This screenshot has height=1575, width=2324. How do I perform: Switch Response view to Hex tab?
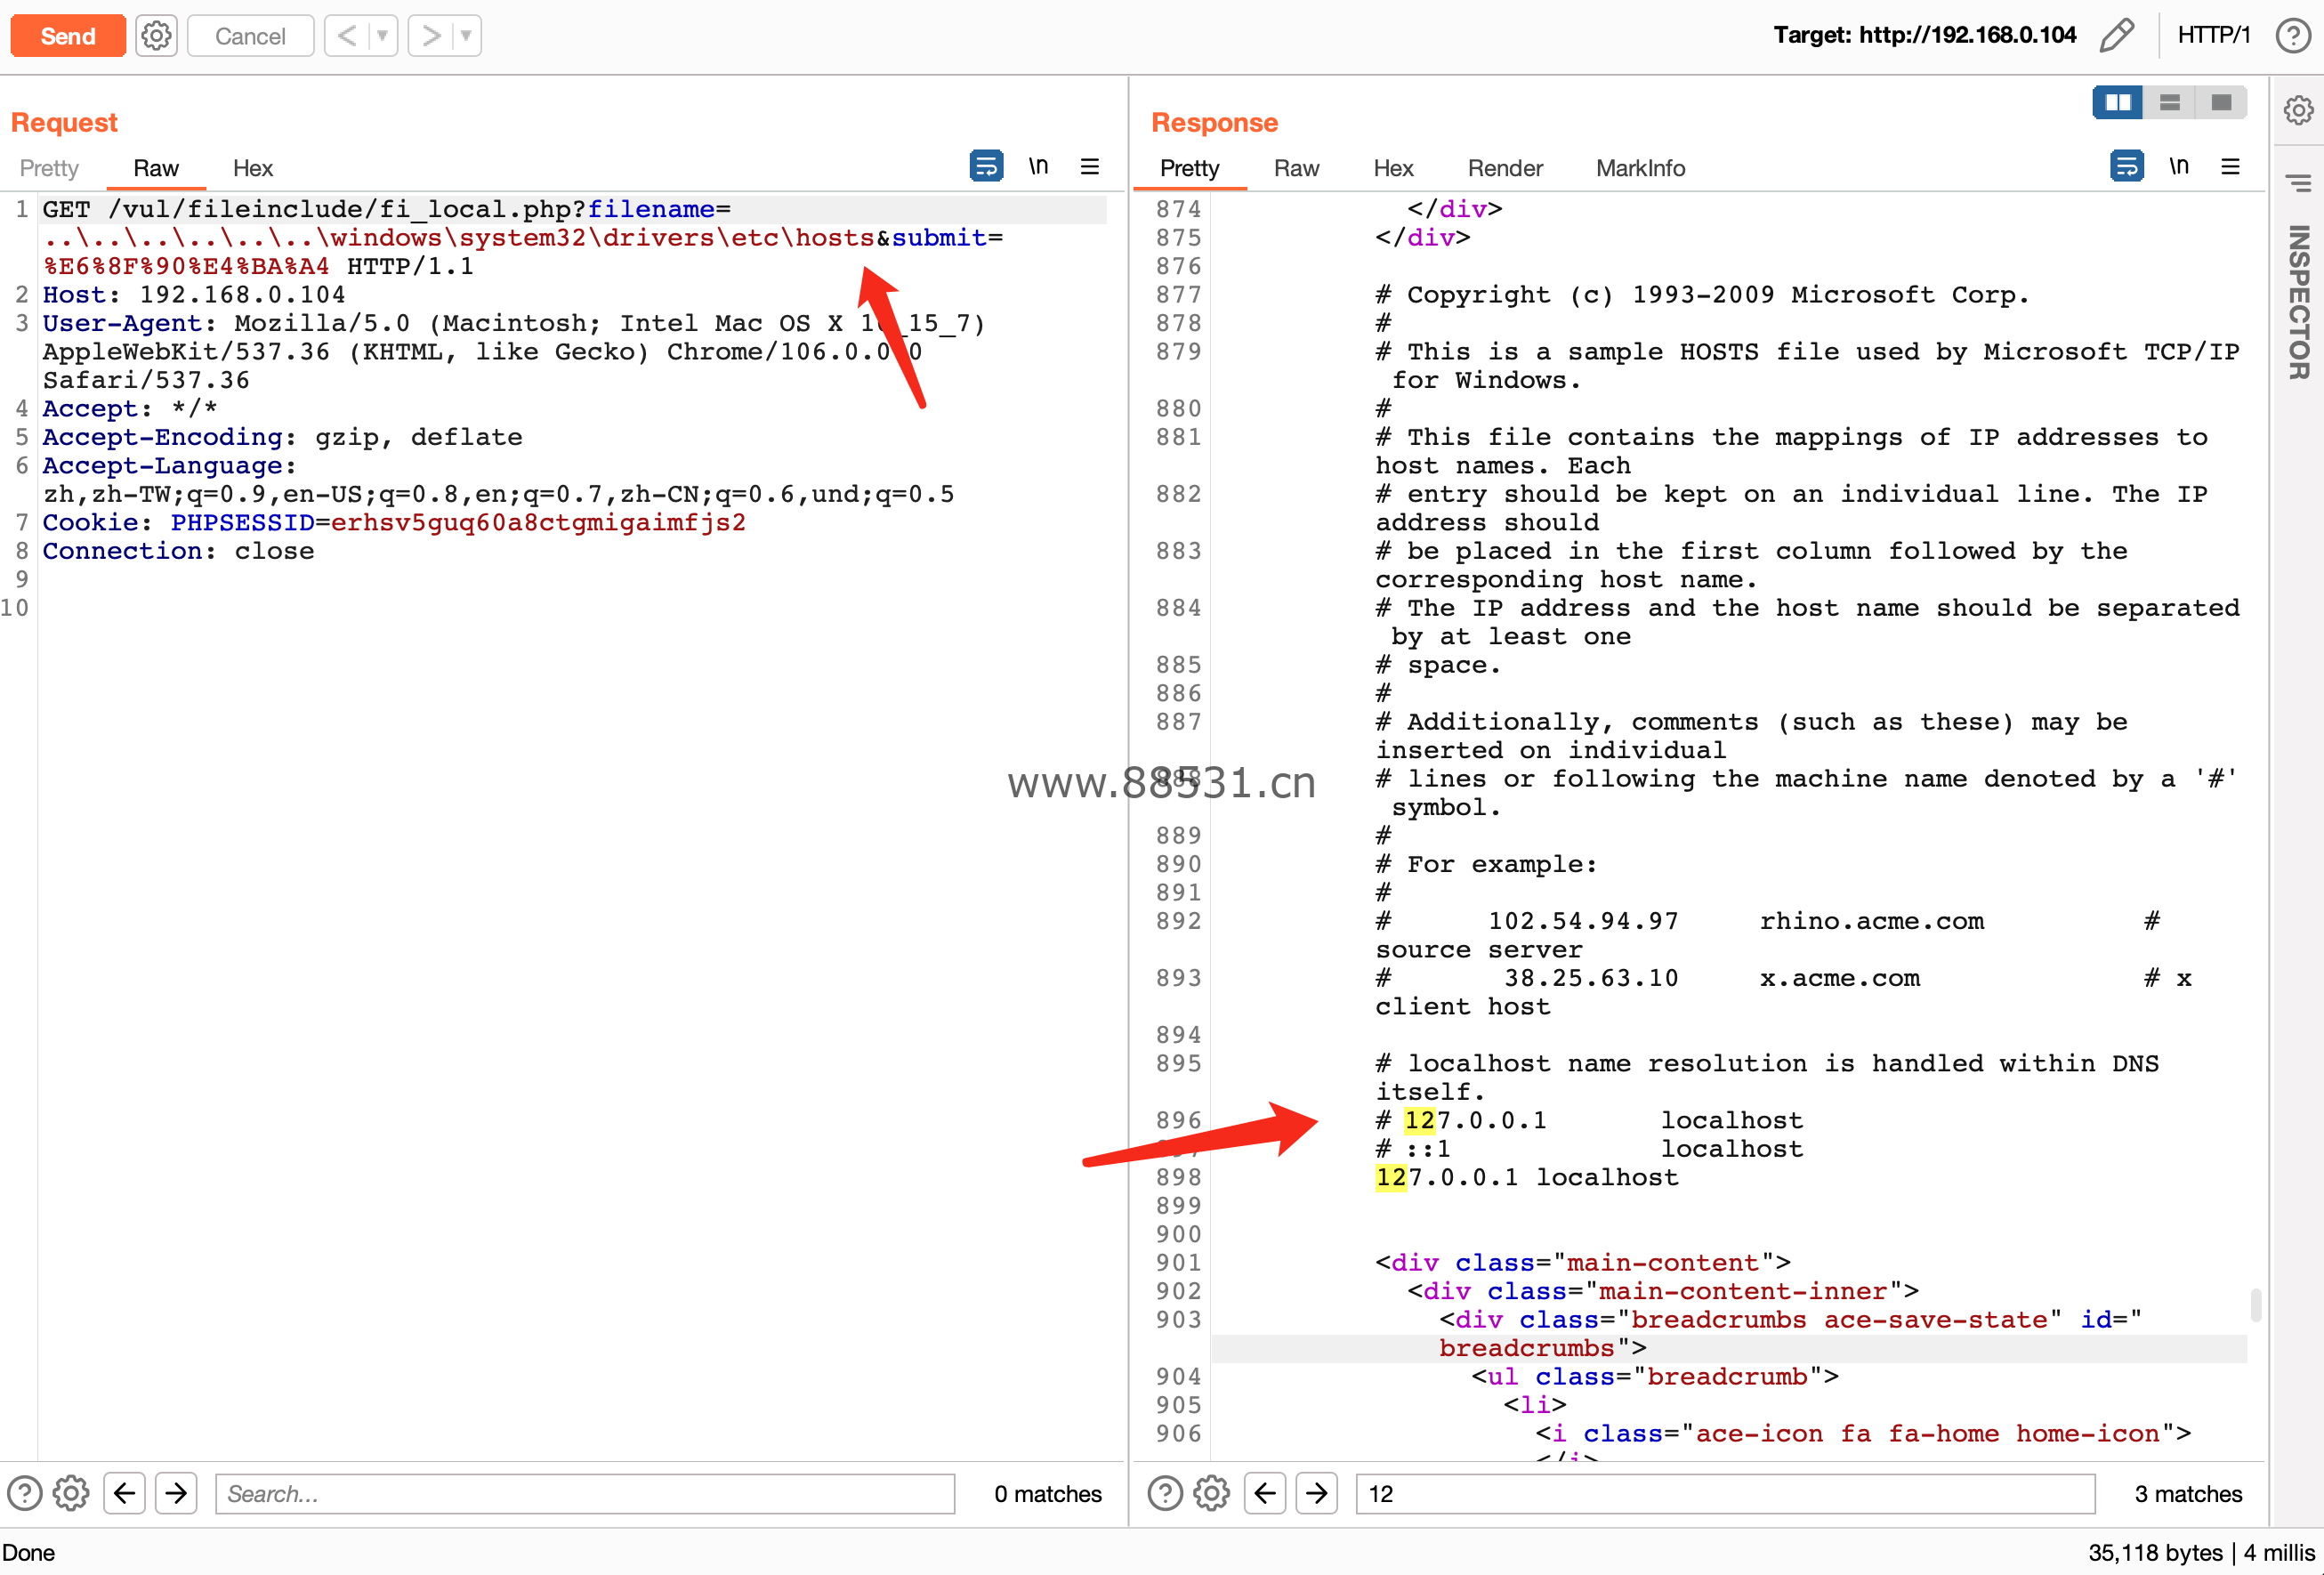pos(1393,168)
